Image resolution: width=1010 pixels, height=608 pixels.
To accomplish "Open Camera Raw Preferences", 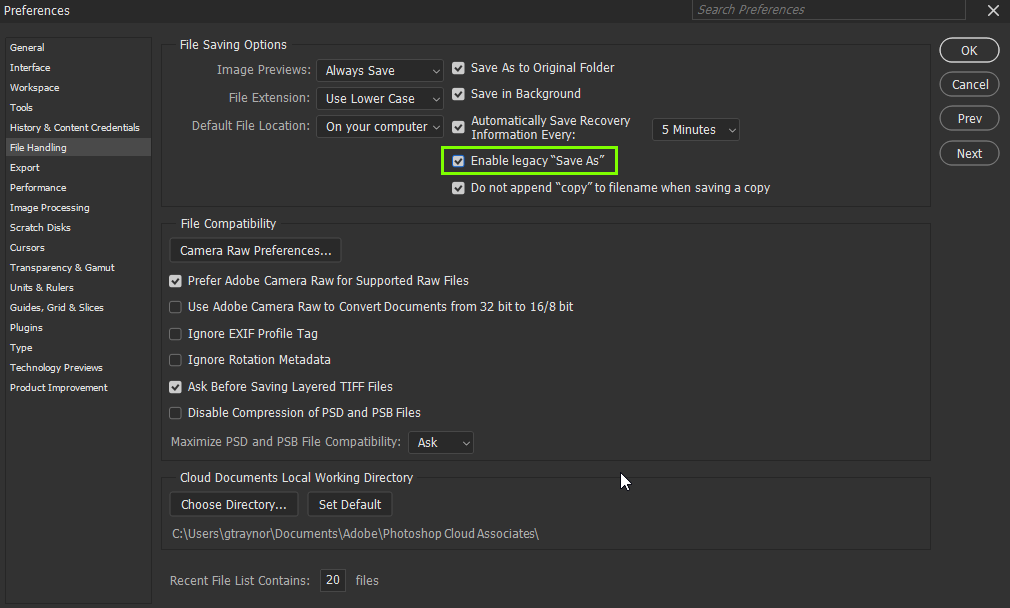I will click(254, 250).
